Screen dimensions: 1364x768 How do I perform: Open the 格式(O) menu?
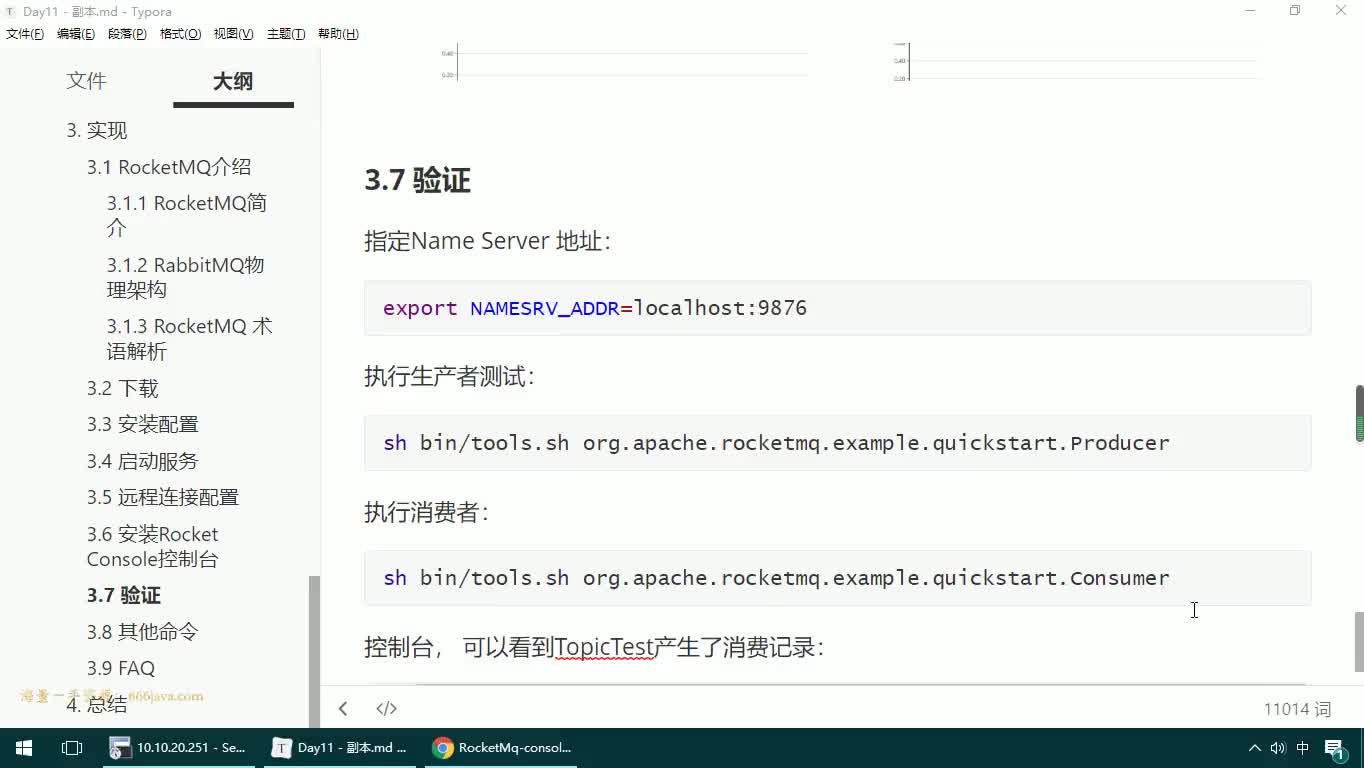click(181, 34)
